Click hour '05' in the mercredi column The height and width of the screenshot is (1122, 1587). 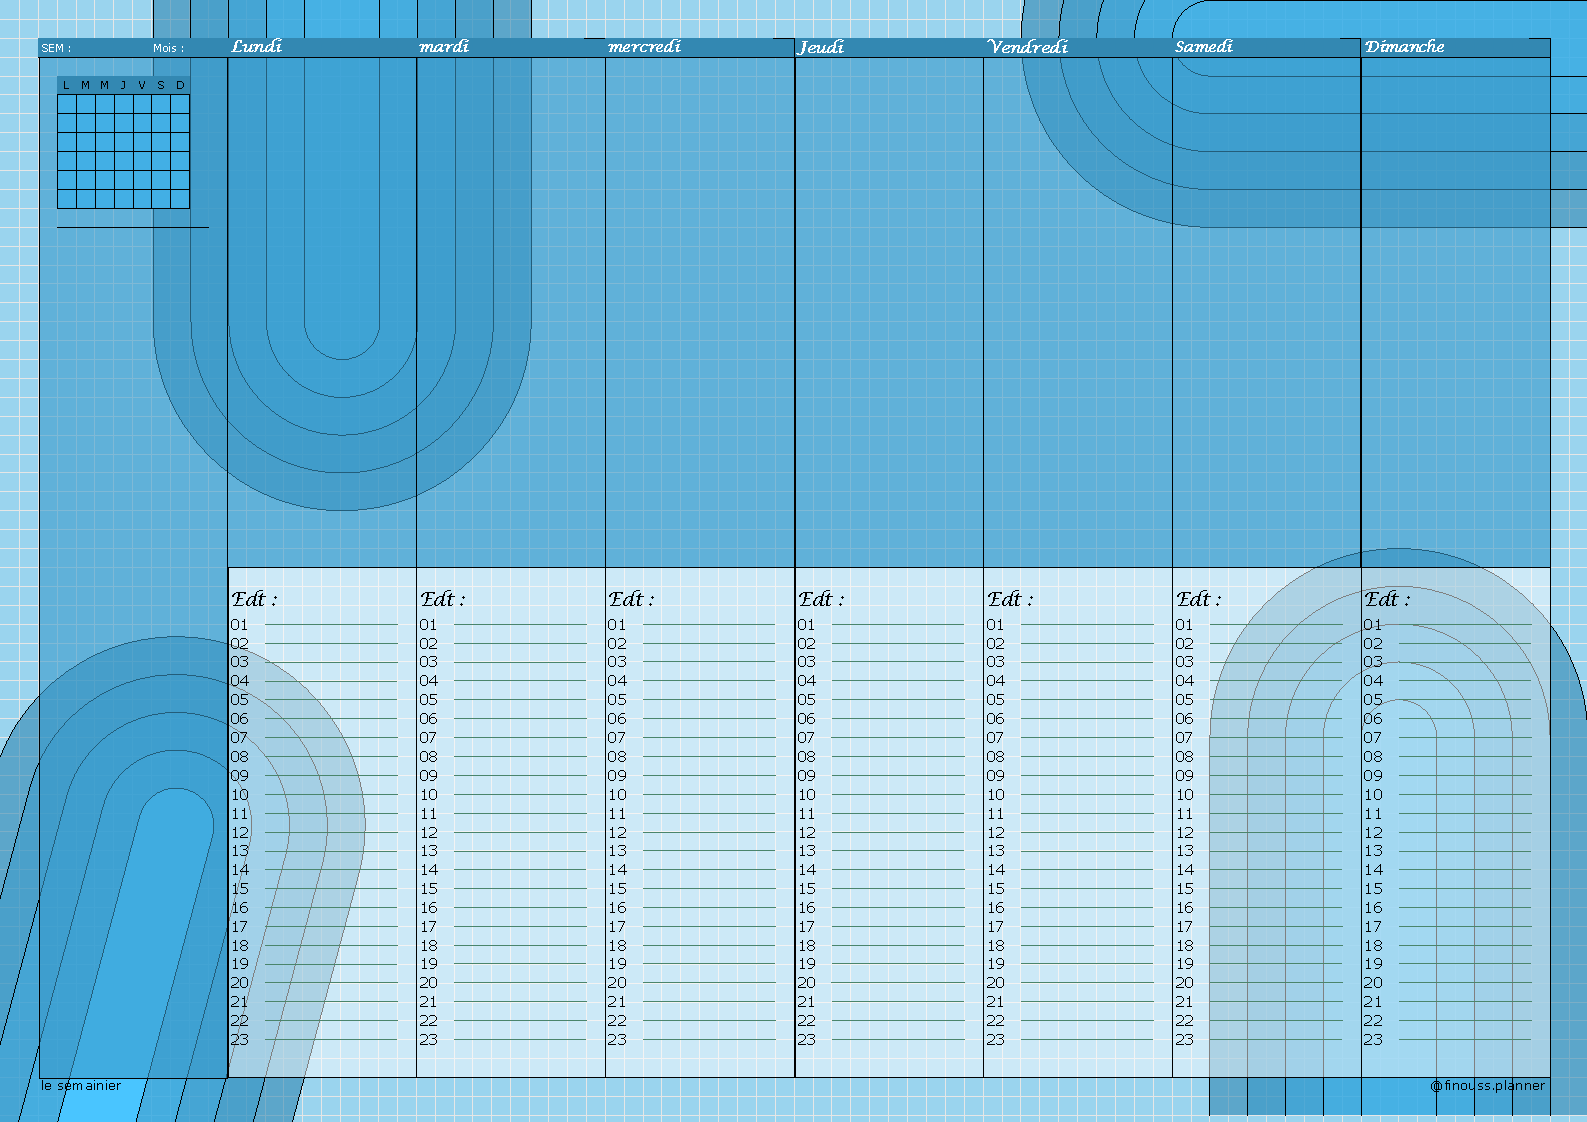click(618, 700)
